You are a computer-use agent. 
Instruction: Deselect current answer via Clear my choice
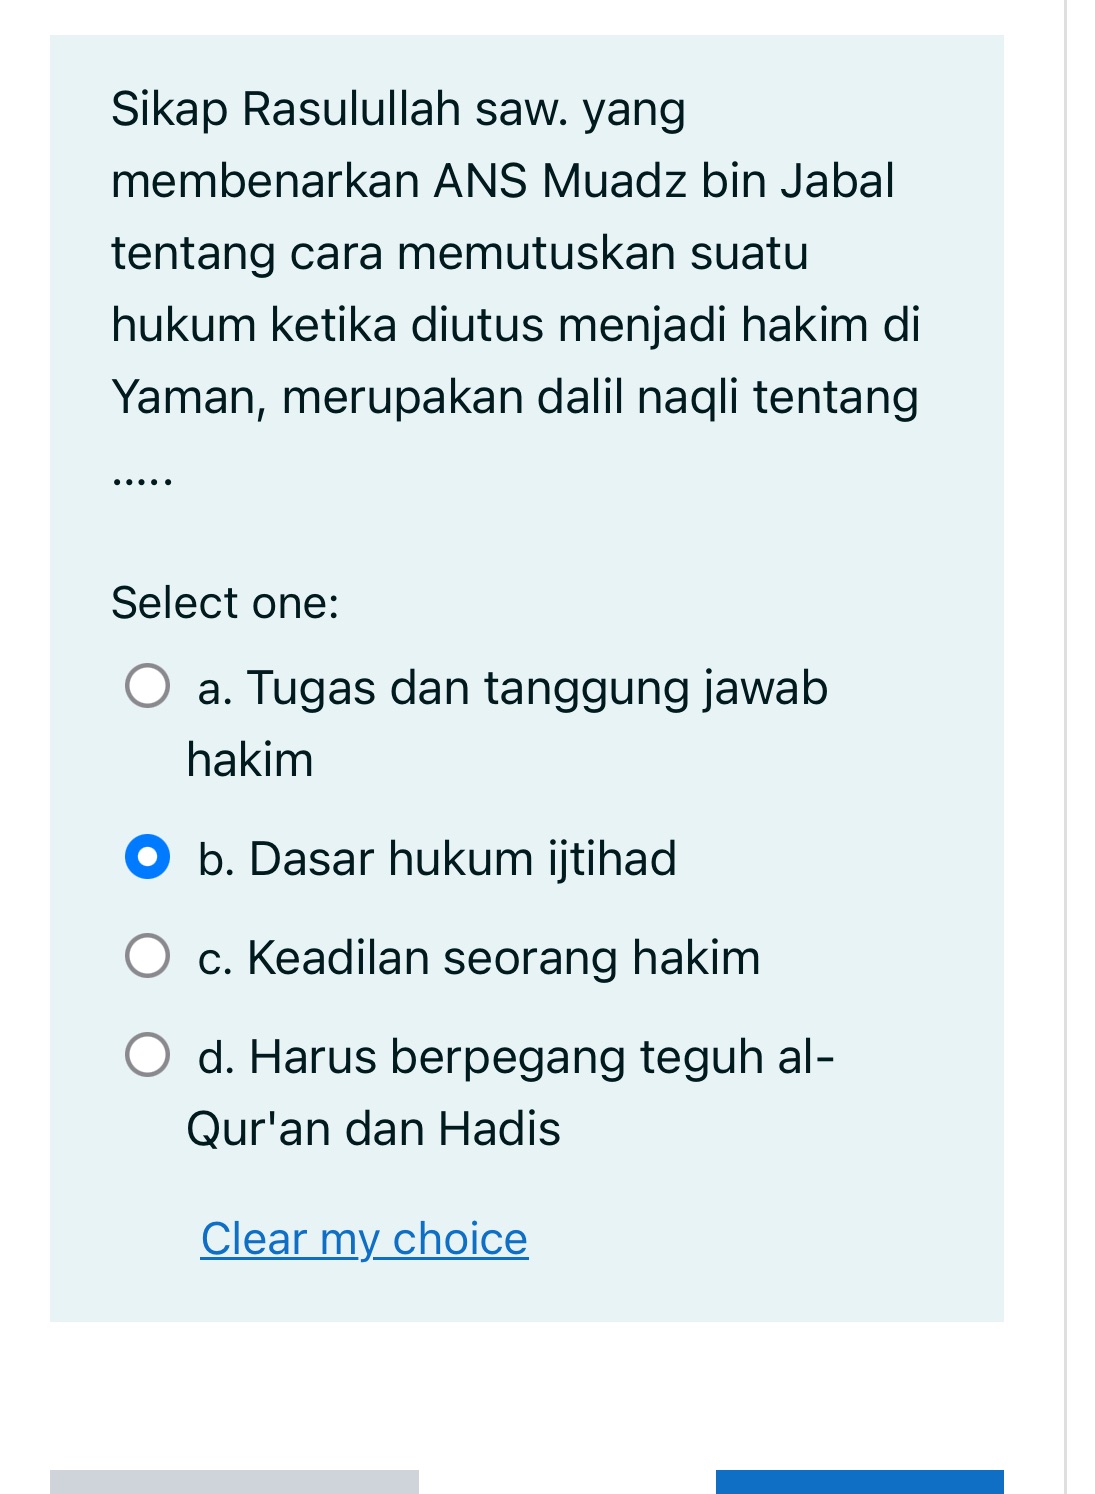coord(364,1238)
